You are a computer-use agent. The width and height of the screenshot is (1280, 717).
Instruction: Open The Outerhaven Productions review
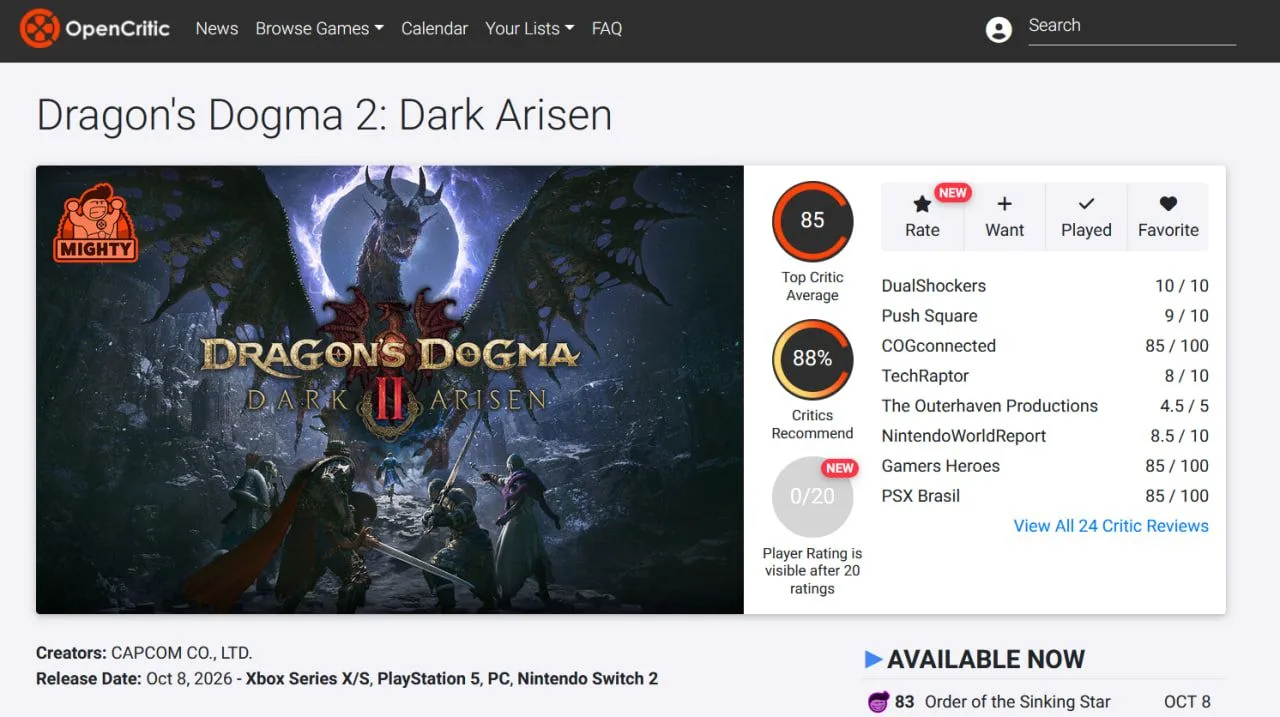[x=989, y=406]
